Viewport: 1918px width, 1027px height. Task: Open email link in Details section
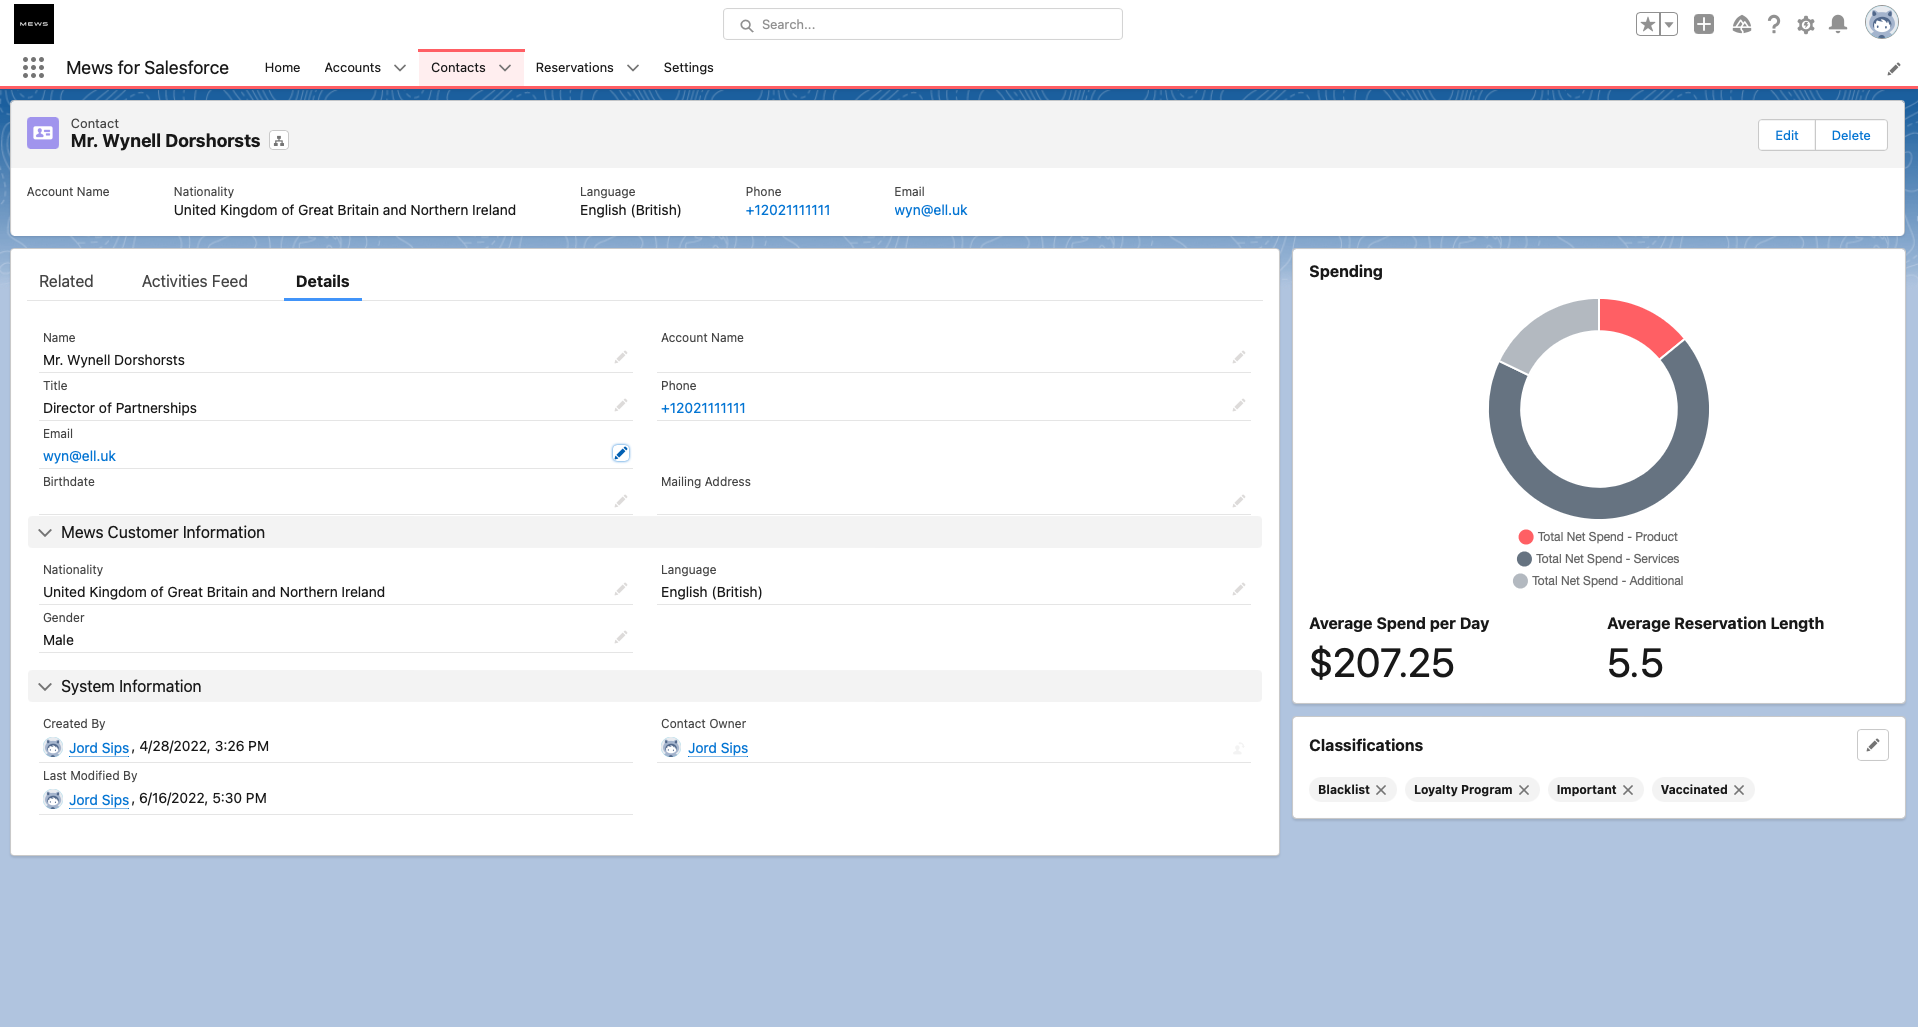click(x=79, y=456)
